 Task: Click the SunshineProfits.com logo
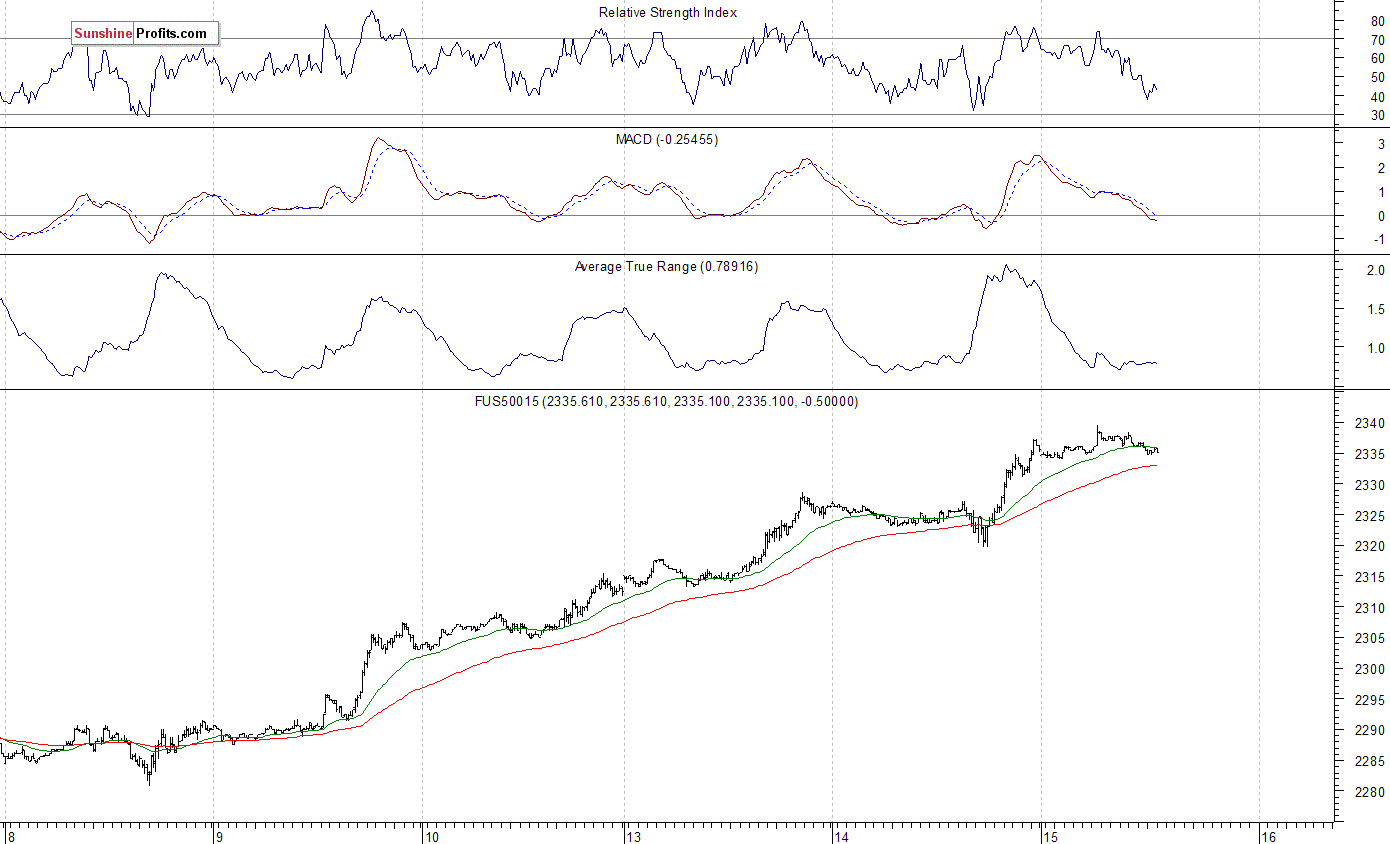coord(144,33)
